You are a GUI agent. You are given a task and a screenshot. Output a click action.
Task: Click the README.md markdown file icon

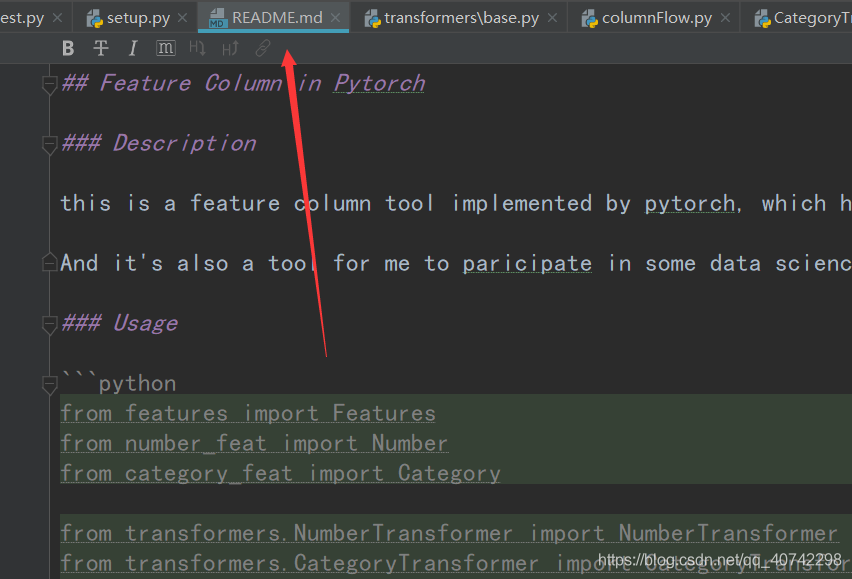coord(217,18)
